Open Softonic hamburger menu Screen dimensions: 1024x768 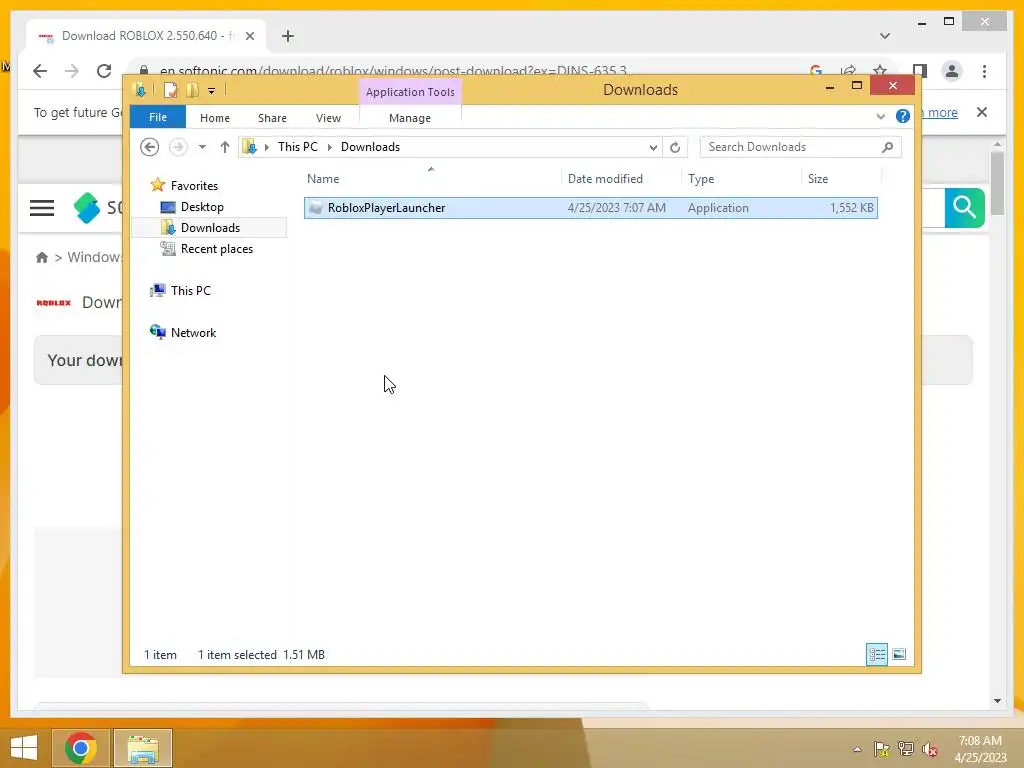pos(42,208)
